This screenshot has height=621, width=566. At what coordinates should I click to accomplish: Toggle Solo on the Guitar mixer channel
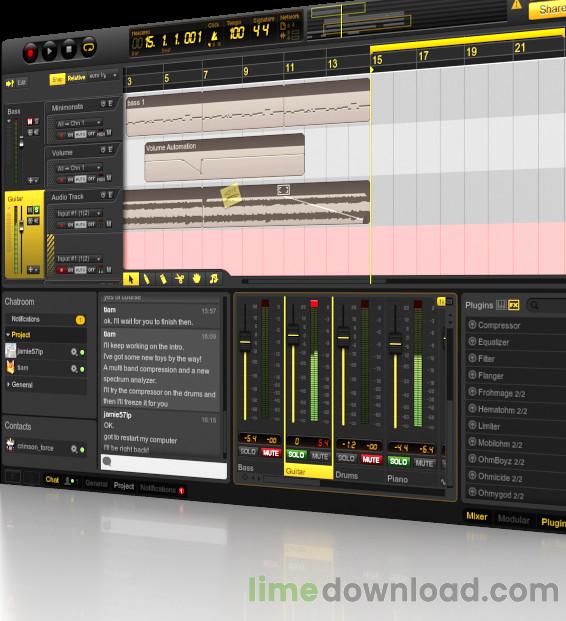296,455
